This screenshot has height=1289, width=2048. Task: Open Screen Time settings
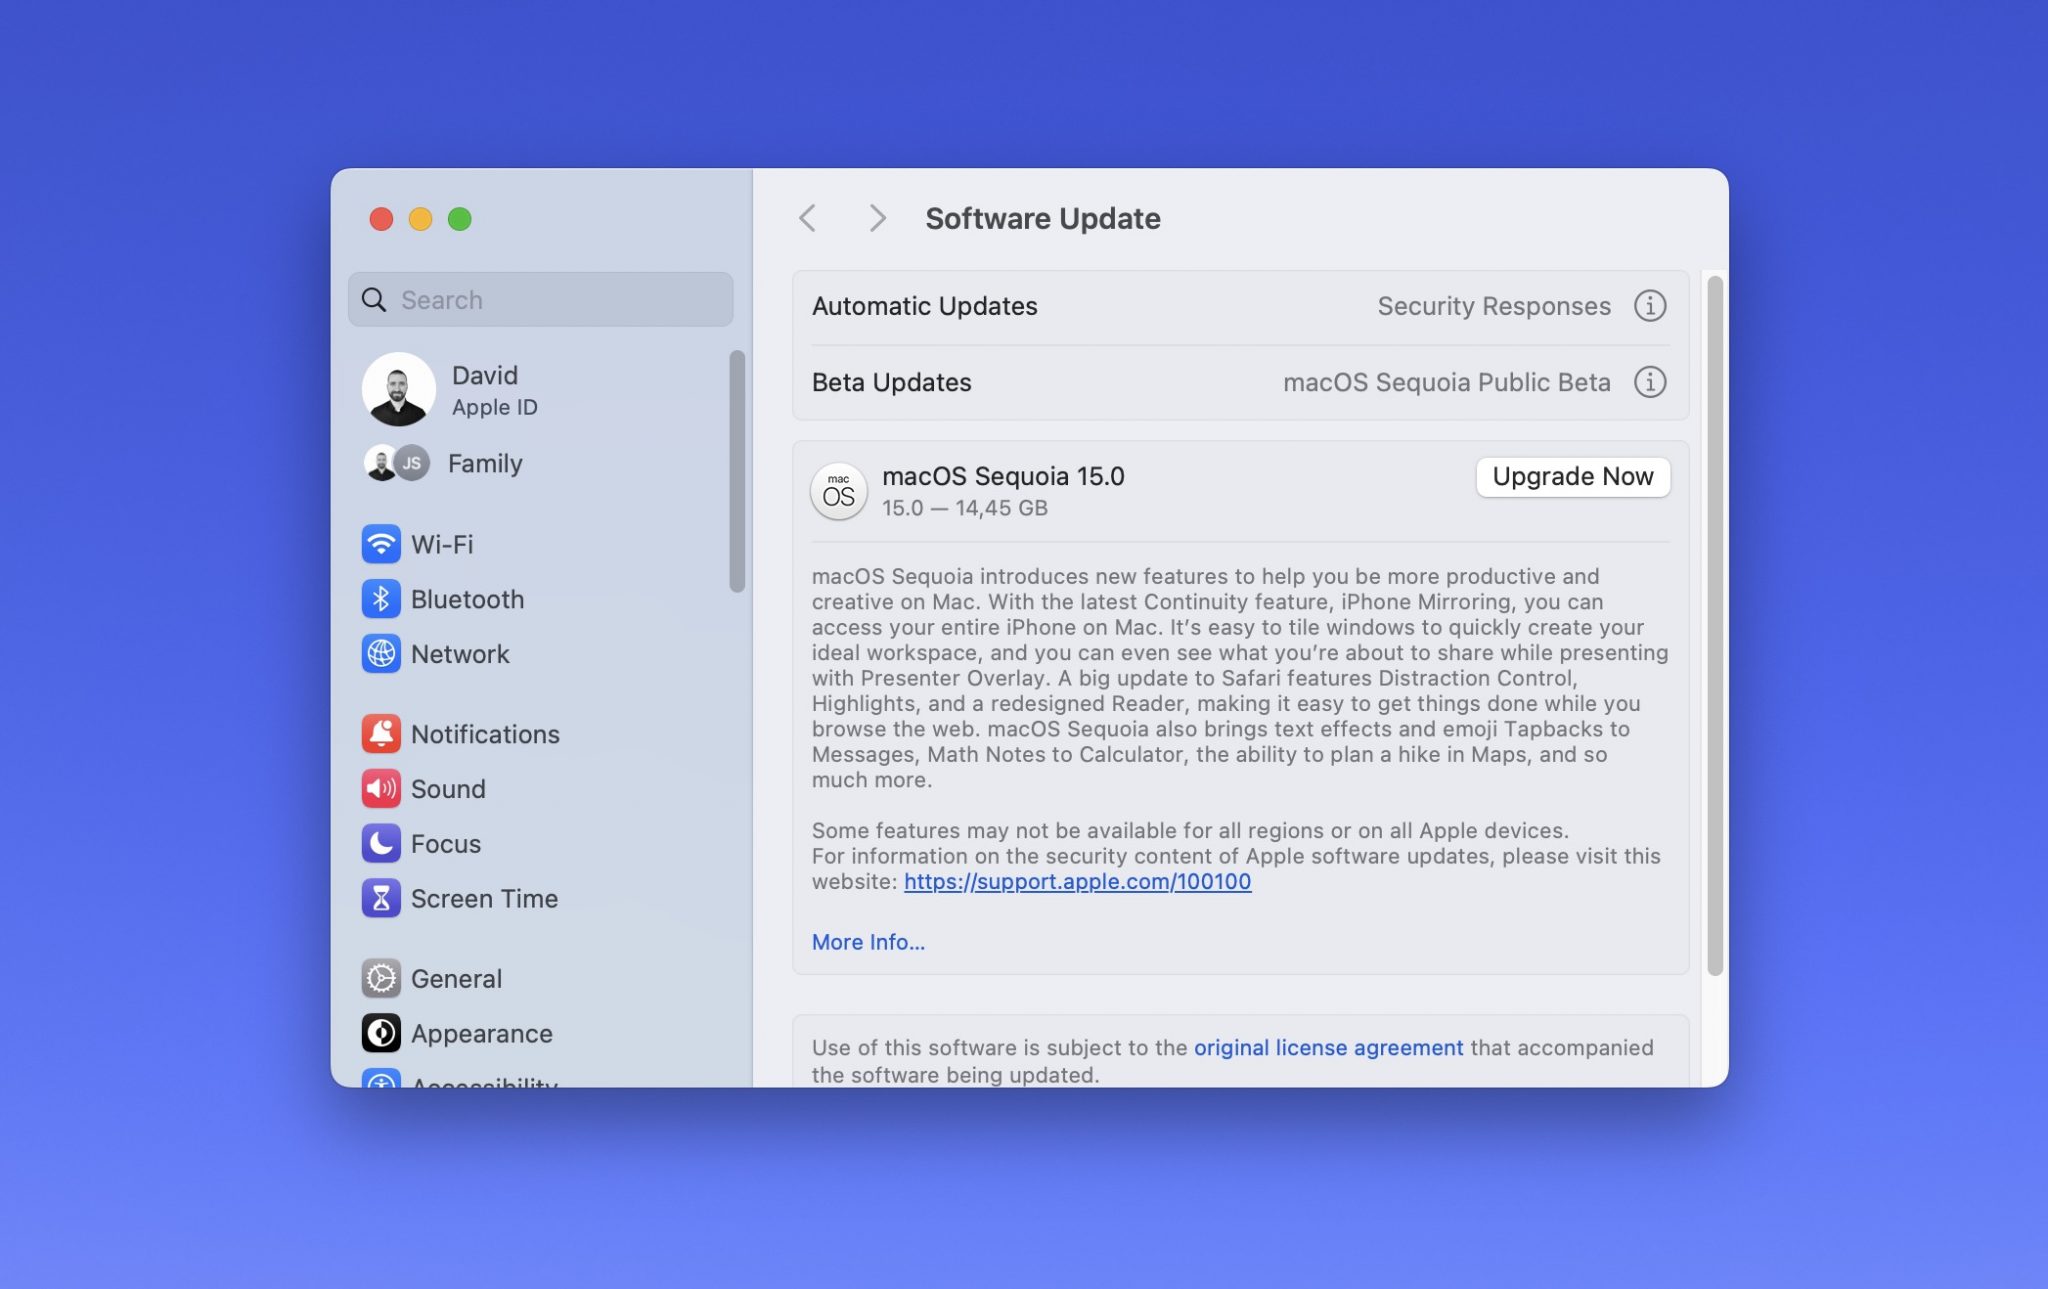pyautogui.click(x=484, y=898)
